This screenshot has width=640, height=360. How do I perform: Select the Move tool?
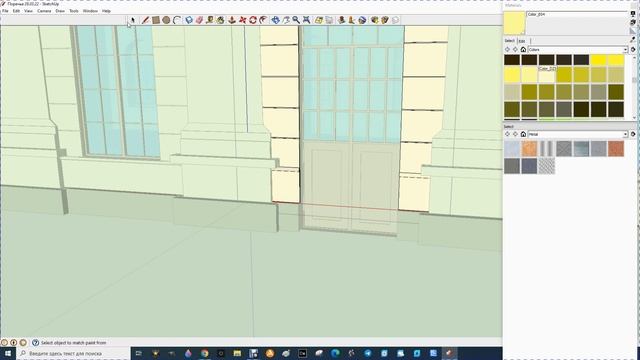point(242,20)
